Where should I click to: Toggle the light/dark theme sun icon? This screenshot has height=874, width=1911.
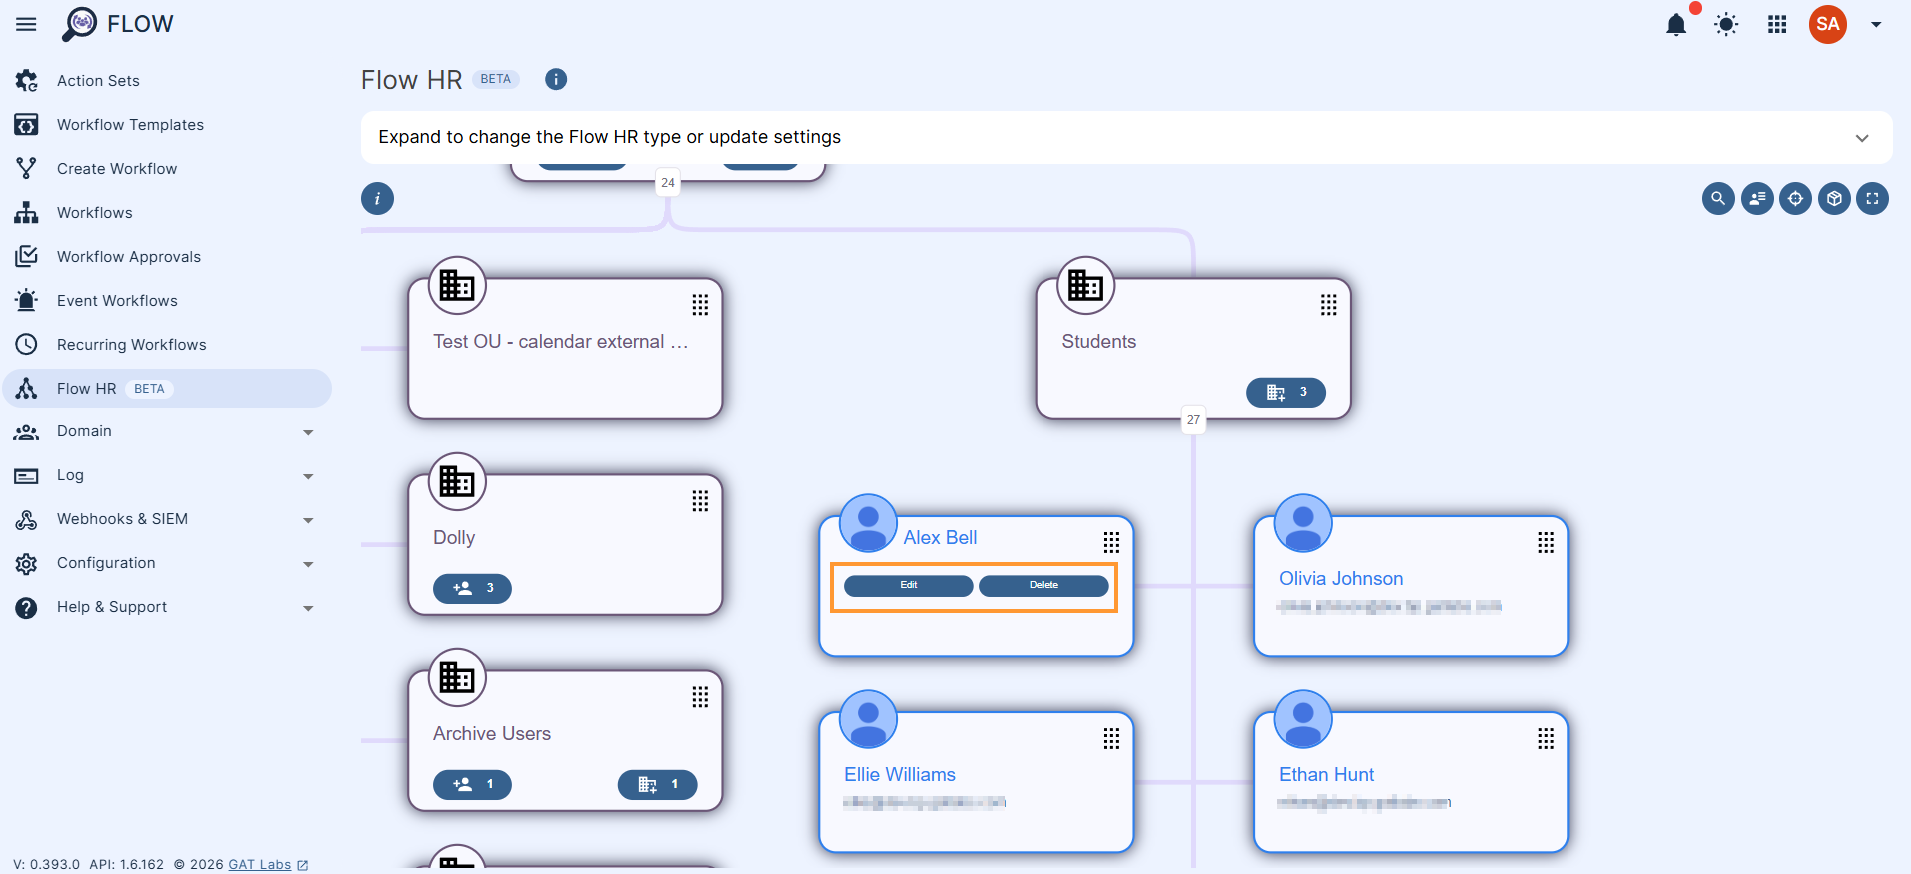pyautogui.click(x=1726, y=25)
